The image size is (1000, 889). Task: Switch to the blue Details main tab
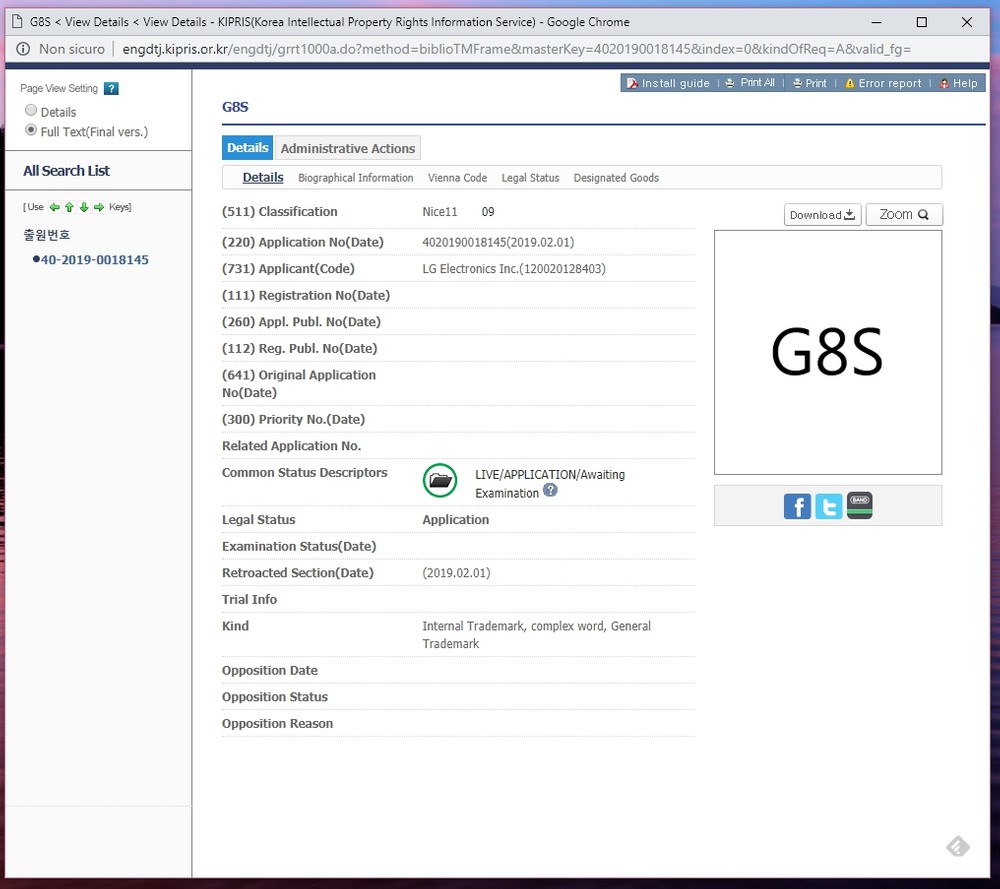point(247,148)
